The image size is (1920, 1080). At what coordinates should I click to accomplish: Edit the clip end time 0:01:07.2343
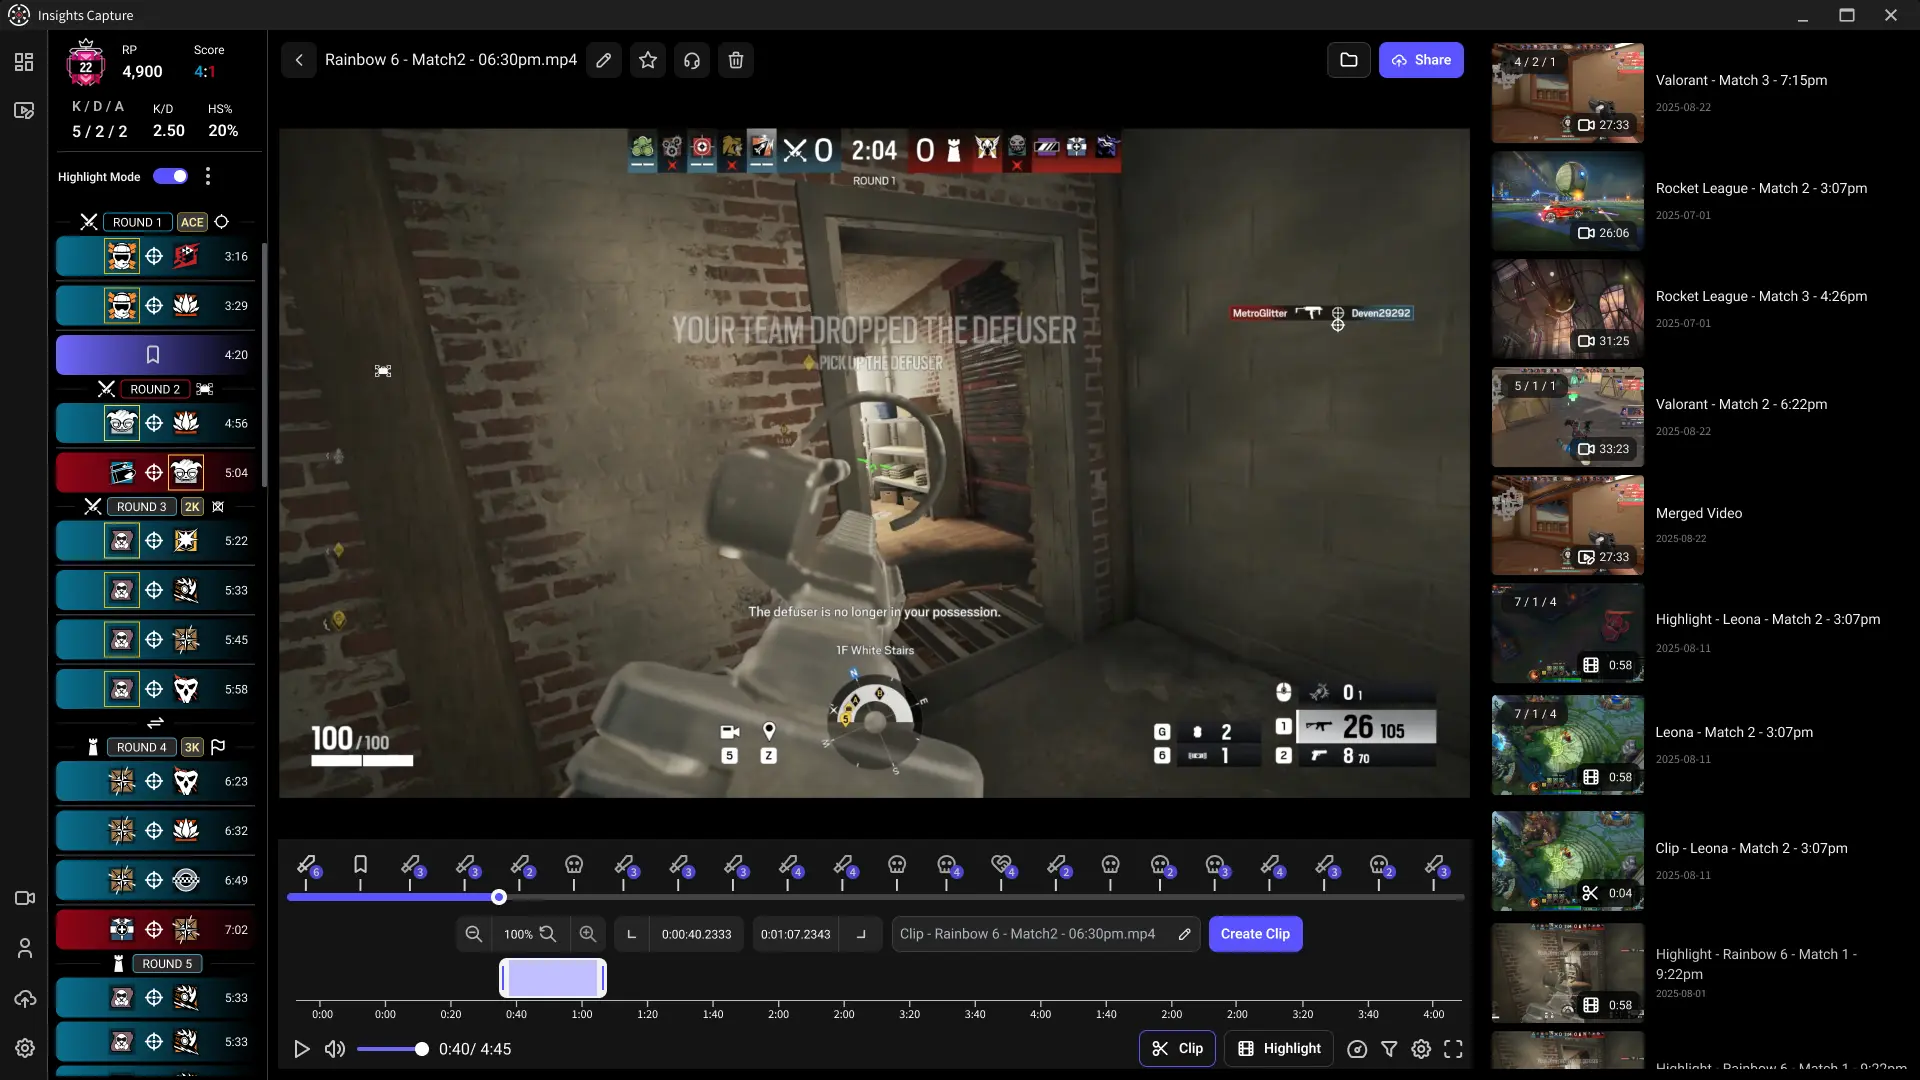(796, 934)
